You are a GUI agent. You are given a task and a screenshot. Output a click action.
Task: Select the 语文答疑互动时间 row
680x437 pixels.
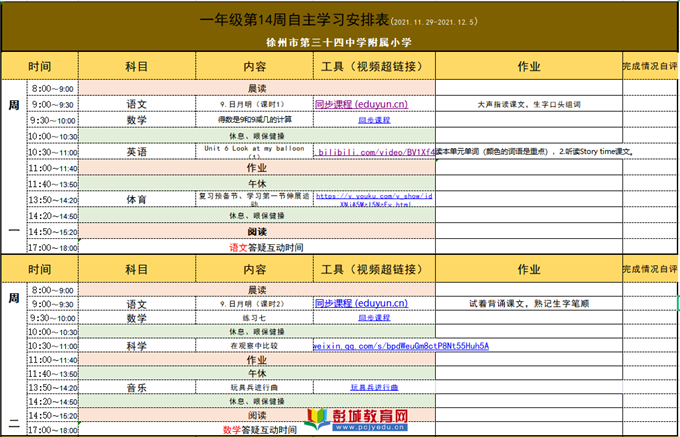click(257, 248)
